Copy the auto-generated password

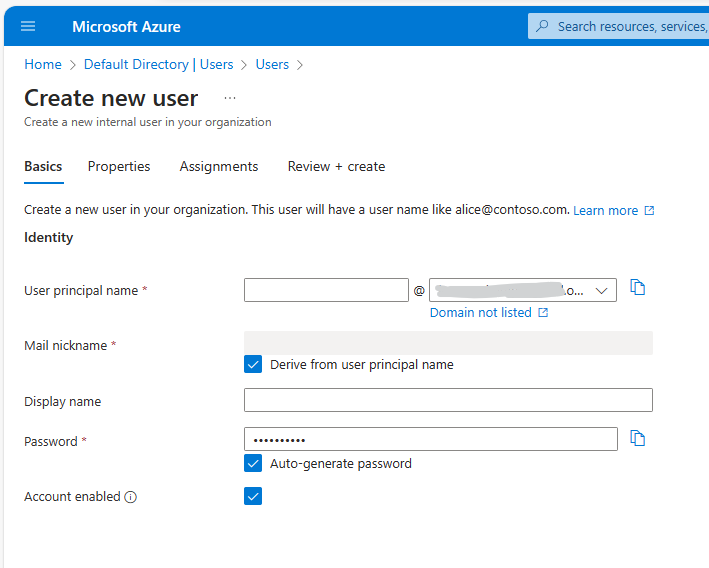coord(638,438)
